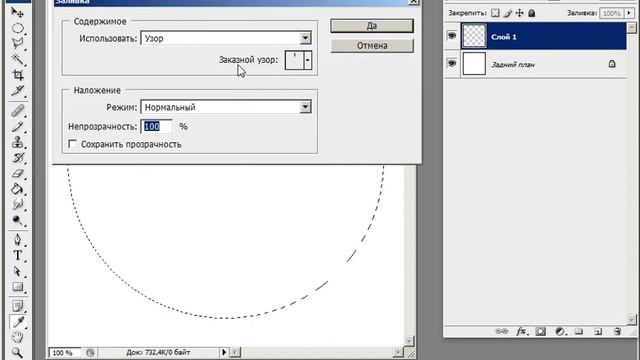This screenshot has height=360, width=640.
Task: Create a new layer icon
Action: [598, 331]
